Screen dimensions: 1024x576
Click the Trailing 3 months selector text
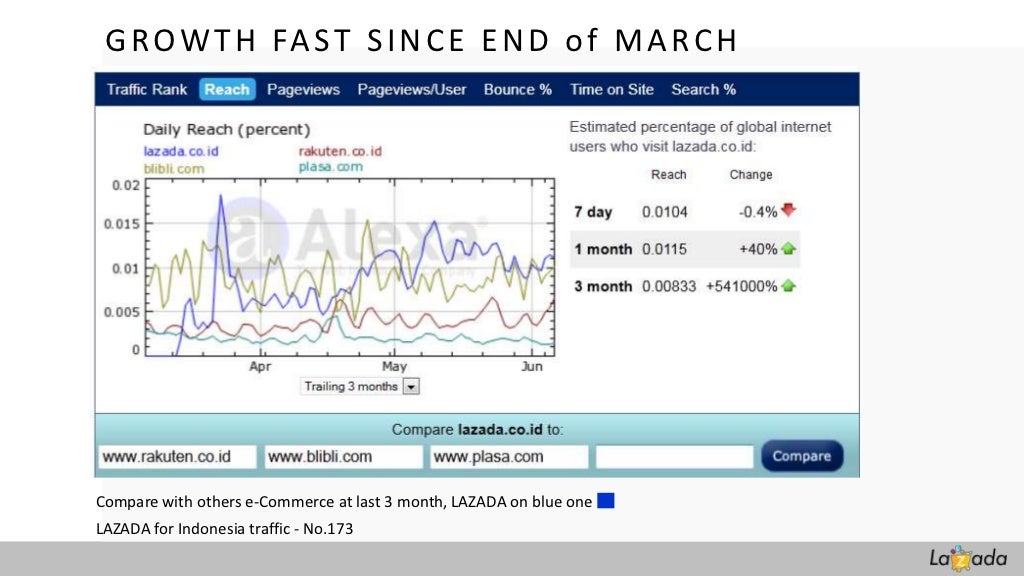click(351, 387)
